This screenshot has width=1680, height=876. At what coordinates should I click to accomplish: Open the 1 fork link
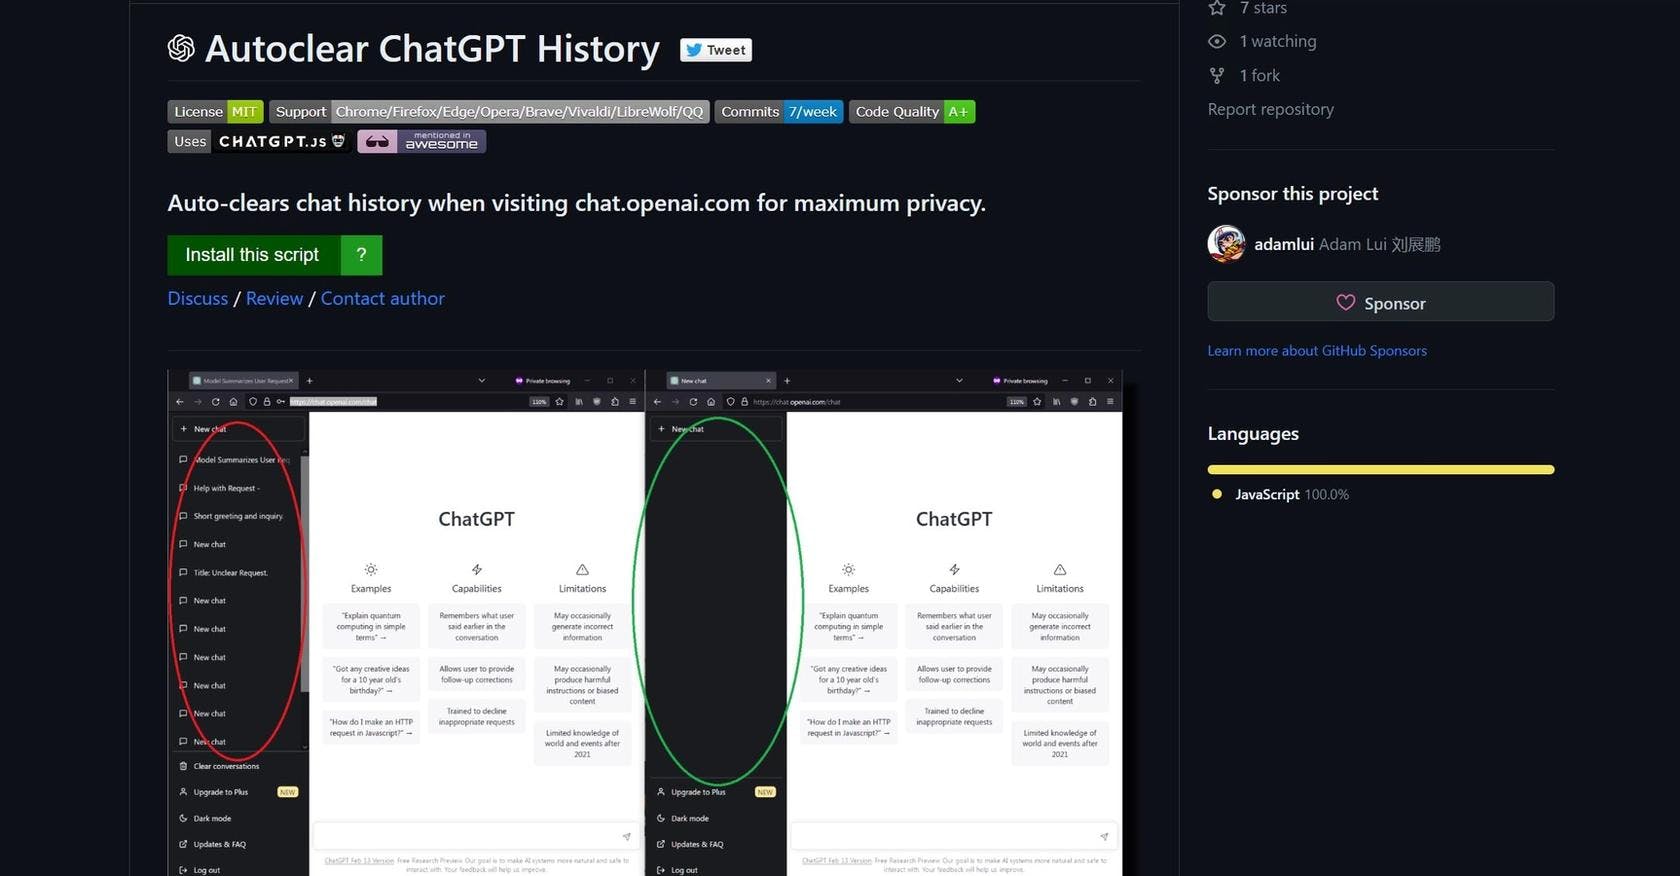coord(1260,75)
